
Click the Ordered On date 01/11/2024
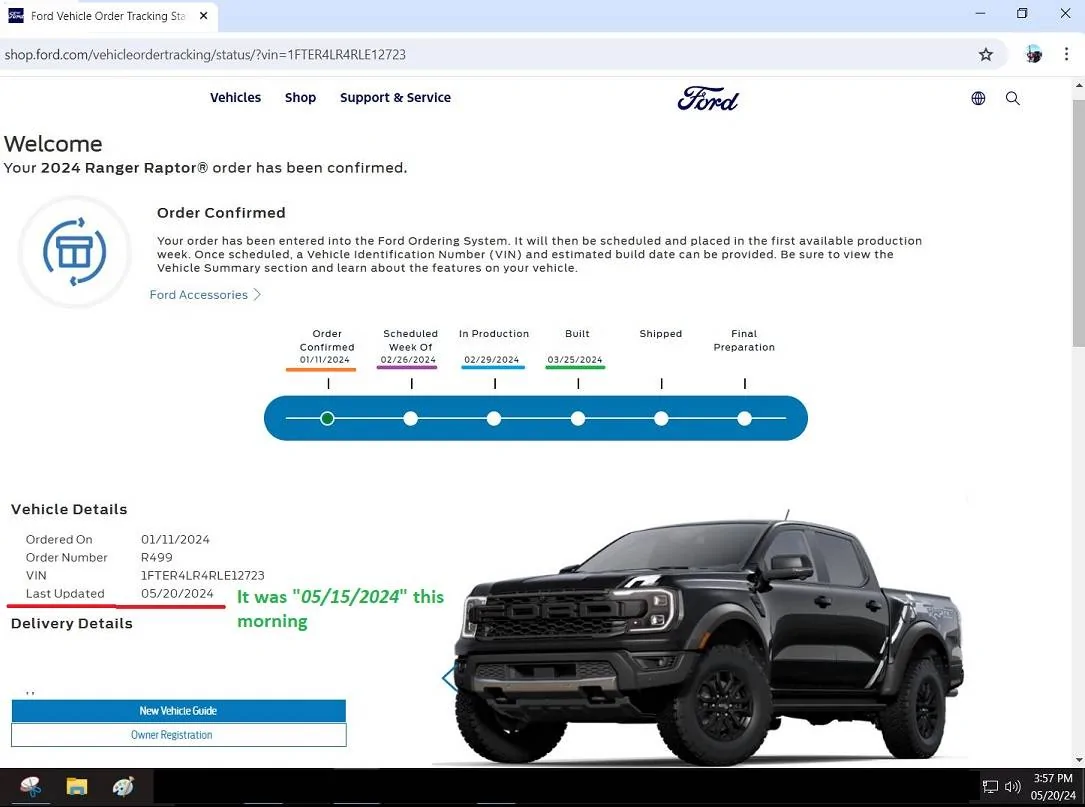point(175,540)
